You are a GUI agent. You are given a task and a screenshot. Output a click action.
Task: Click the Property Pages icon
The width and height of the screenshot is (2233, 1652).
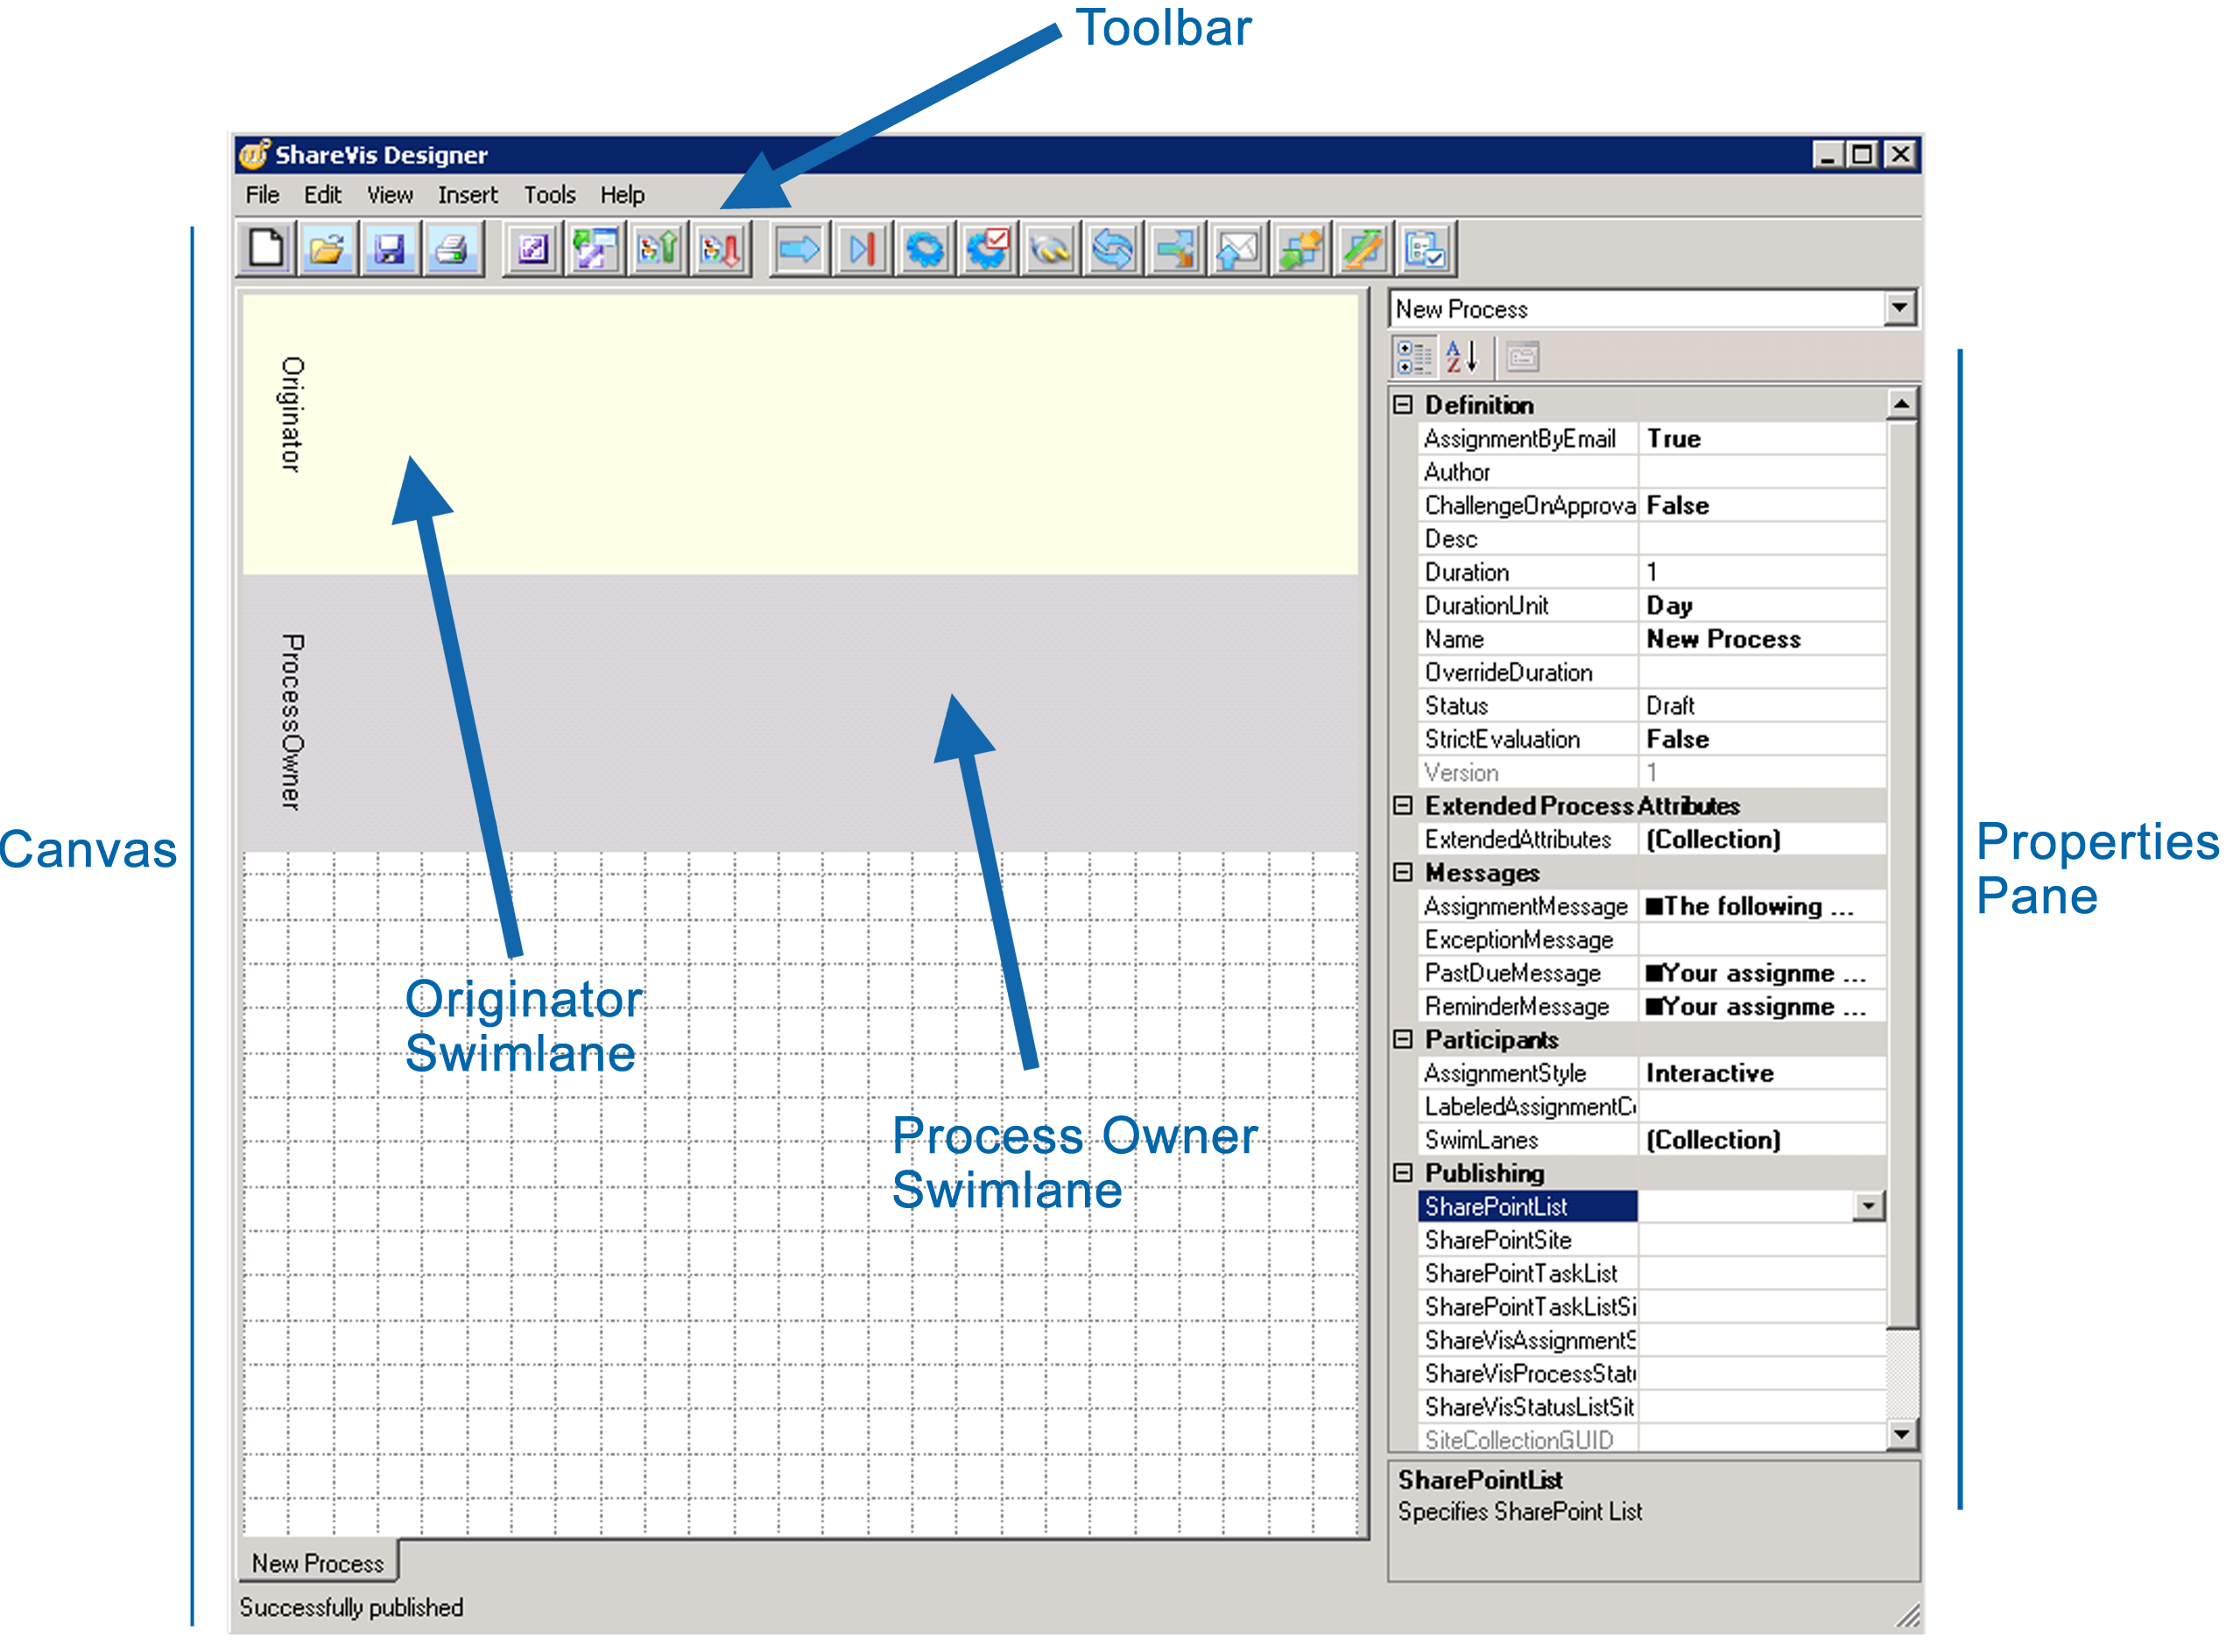pos(1523,357)
